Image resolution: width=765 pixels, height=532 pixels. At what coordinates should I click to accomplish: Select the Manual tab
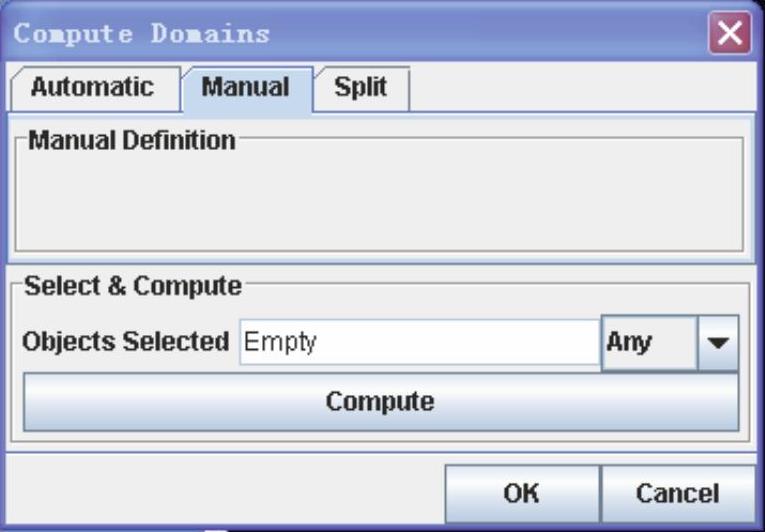click(245, 88)
